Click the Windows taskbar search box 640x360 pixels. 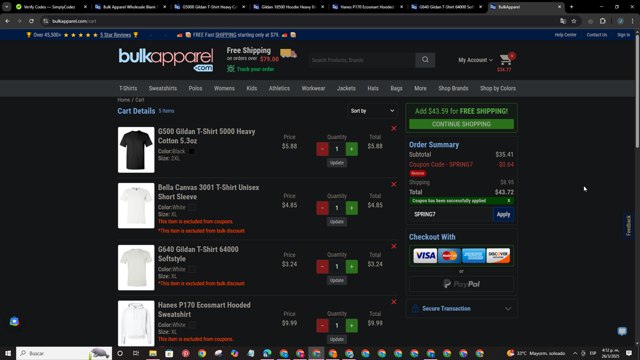pos(64,353)
